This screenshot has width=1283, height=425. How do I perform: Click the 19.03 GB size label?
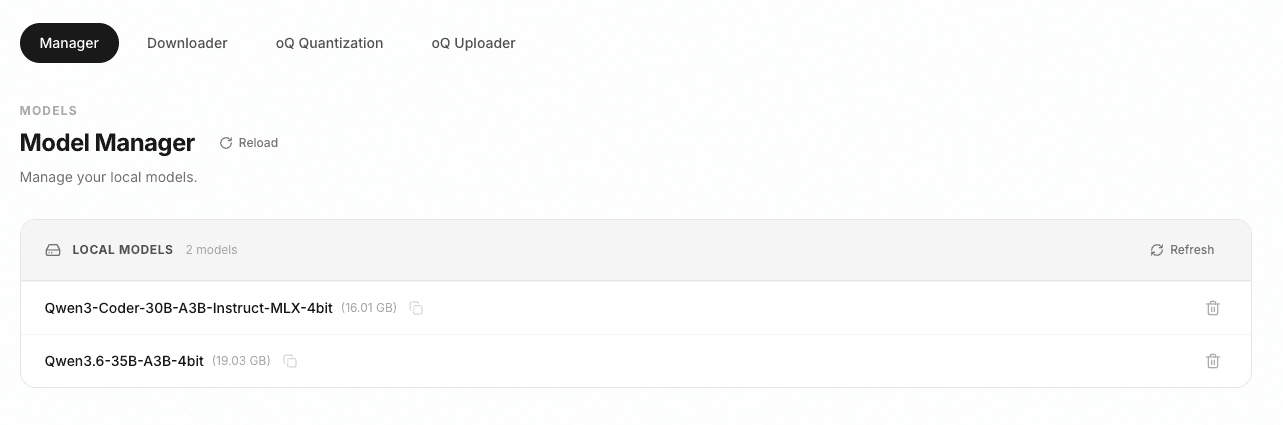point(241,361)
